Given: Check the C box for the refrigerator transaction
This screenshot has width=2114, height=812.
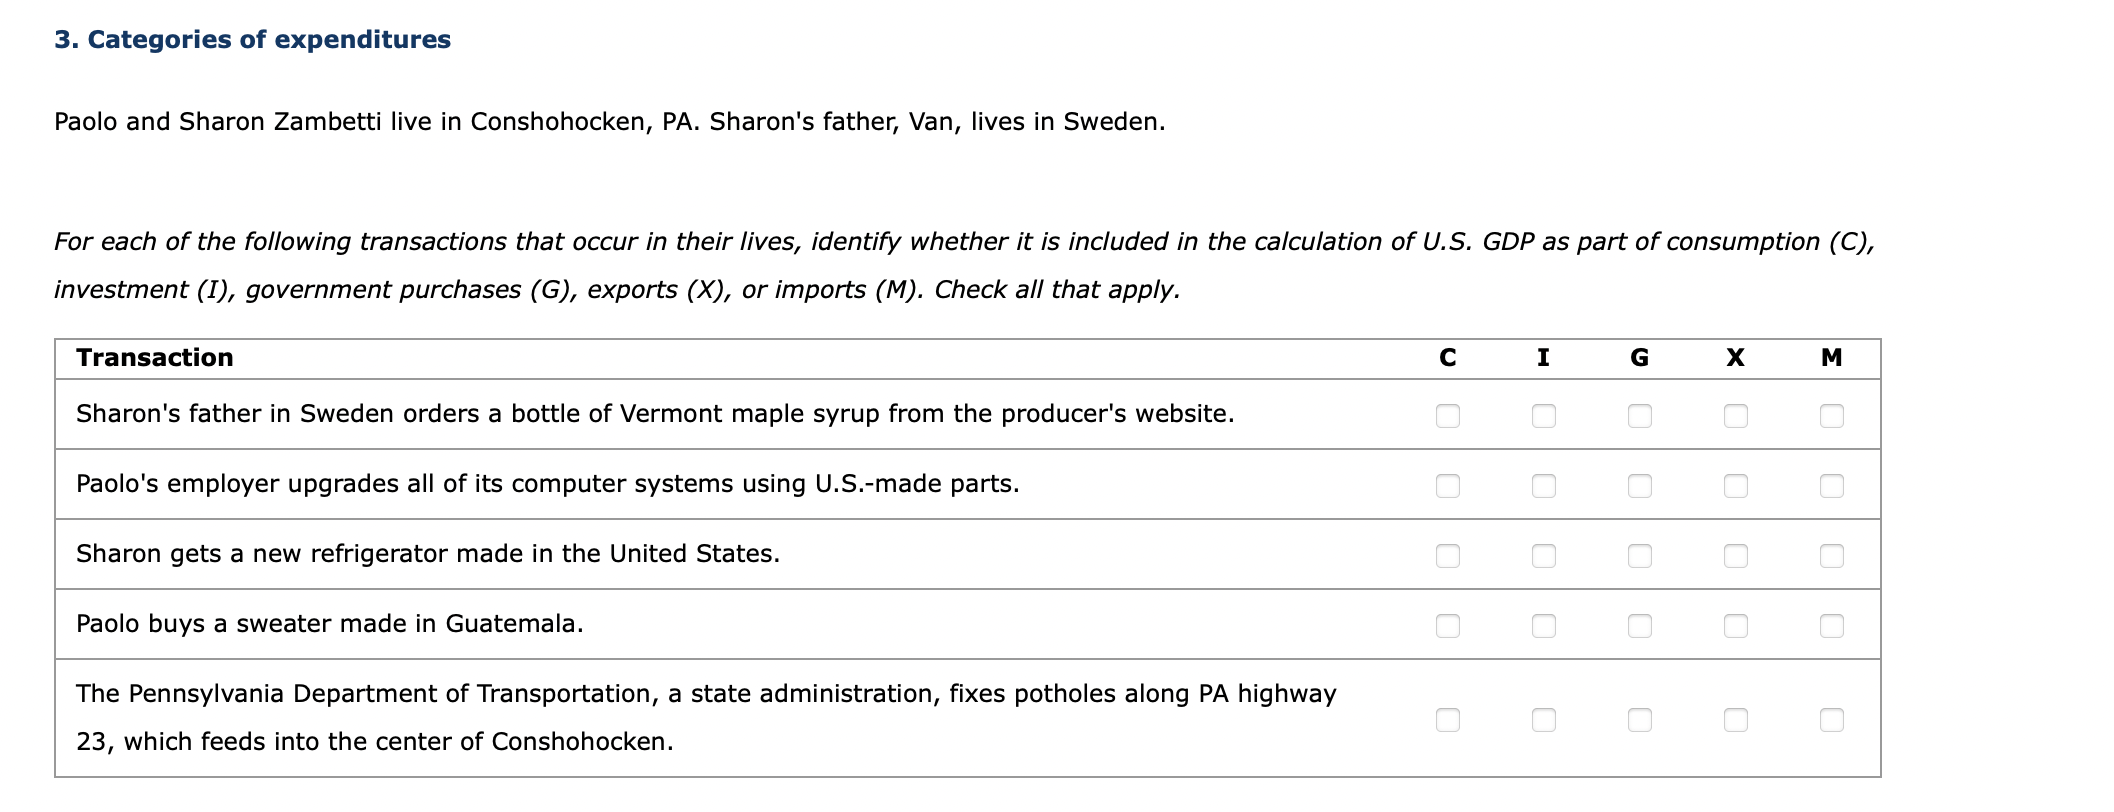Looking at the screenshot, I should point(1450,556).
